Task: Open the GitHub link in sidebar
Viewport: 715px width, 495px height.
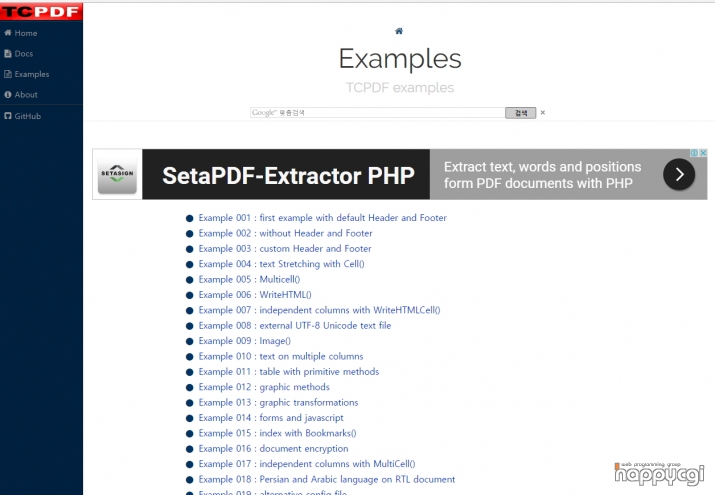Action: click(22, 116)
